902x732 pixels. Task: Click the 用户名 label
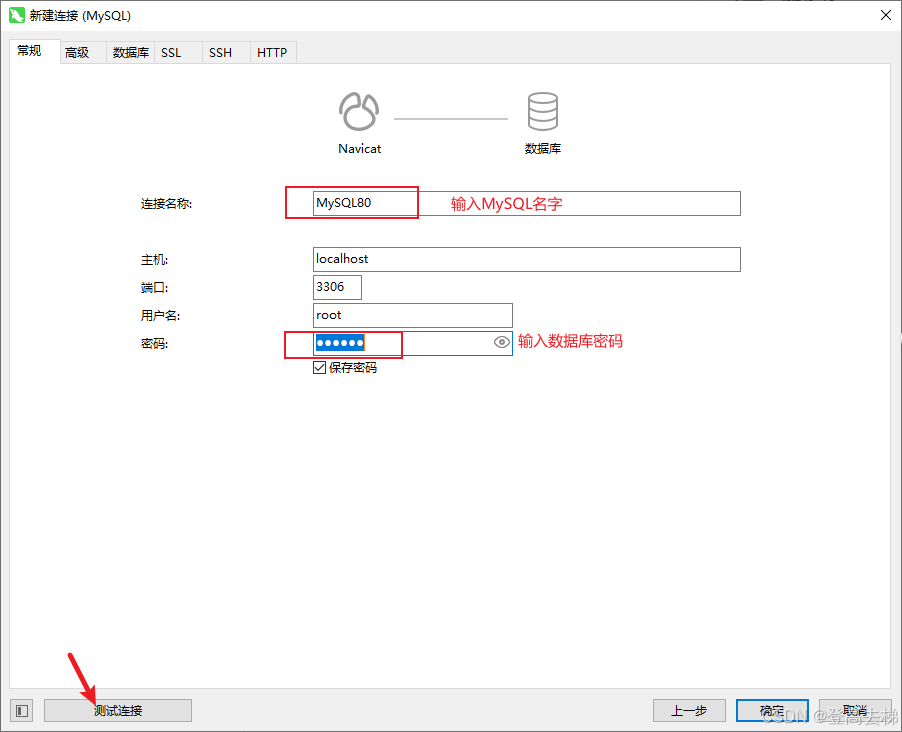[160, 315]
